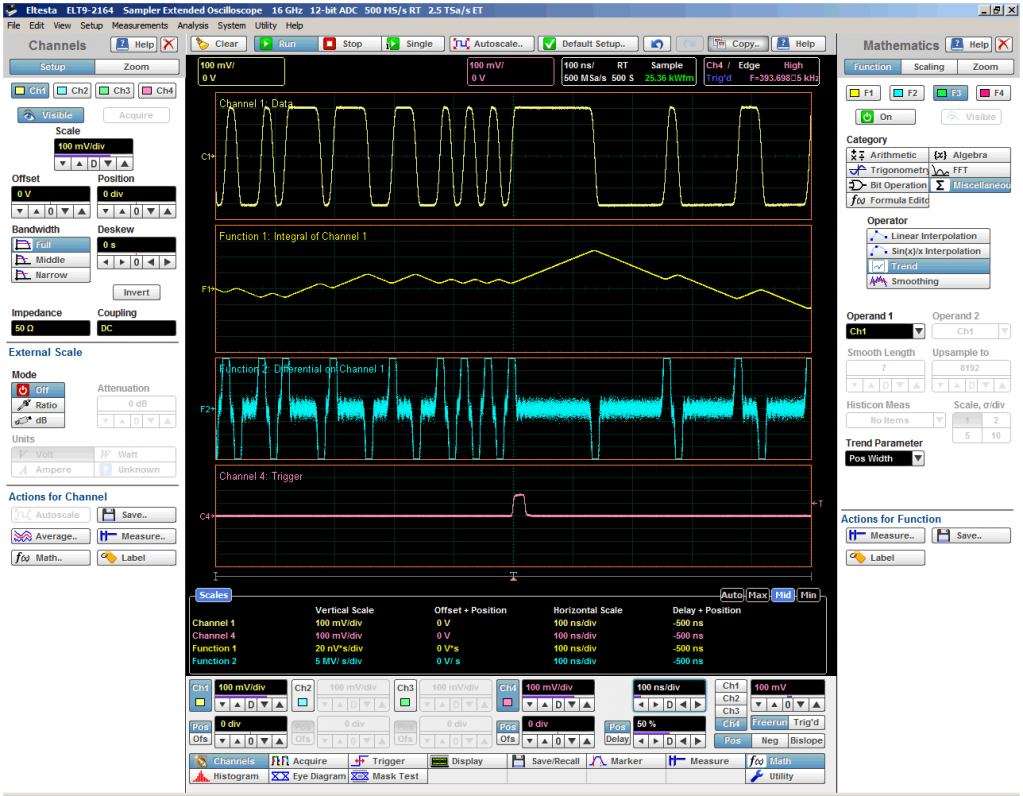Select the yellow F1 function swatch

tap(864, 93)
